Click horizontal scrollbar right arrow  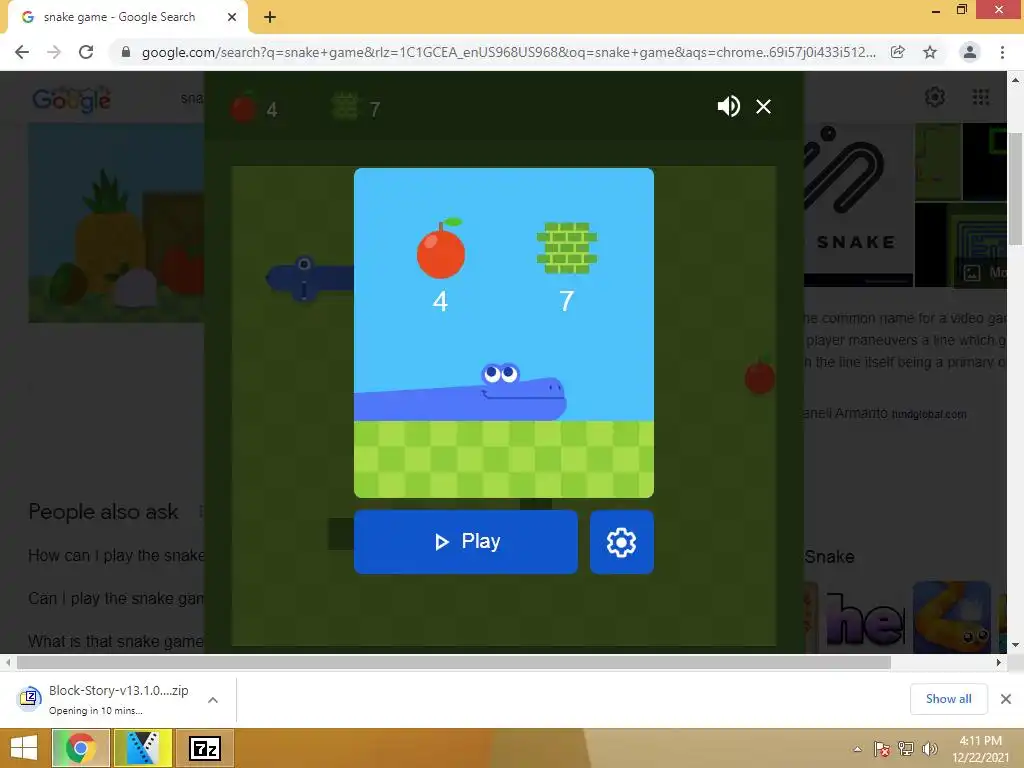pyautogui.click(x=999, y=662)
